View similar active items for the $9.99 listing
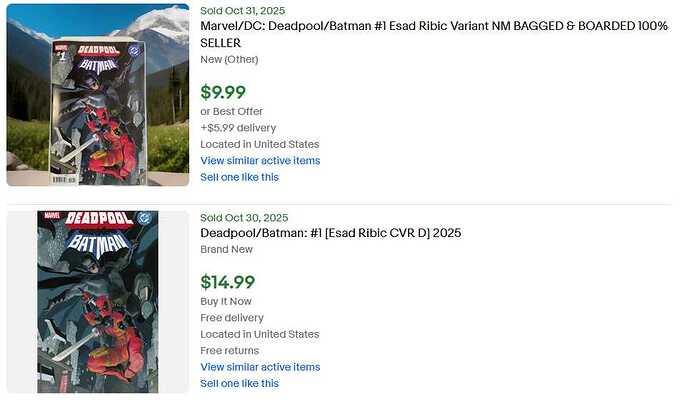The height and width of the screenshot is (402, 690). tap(260, 160)
